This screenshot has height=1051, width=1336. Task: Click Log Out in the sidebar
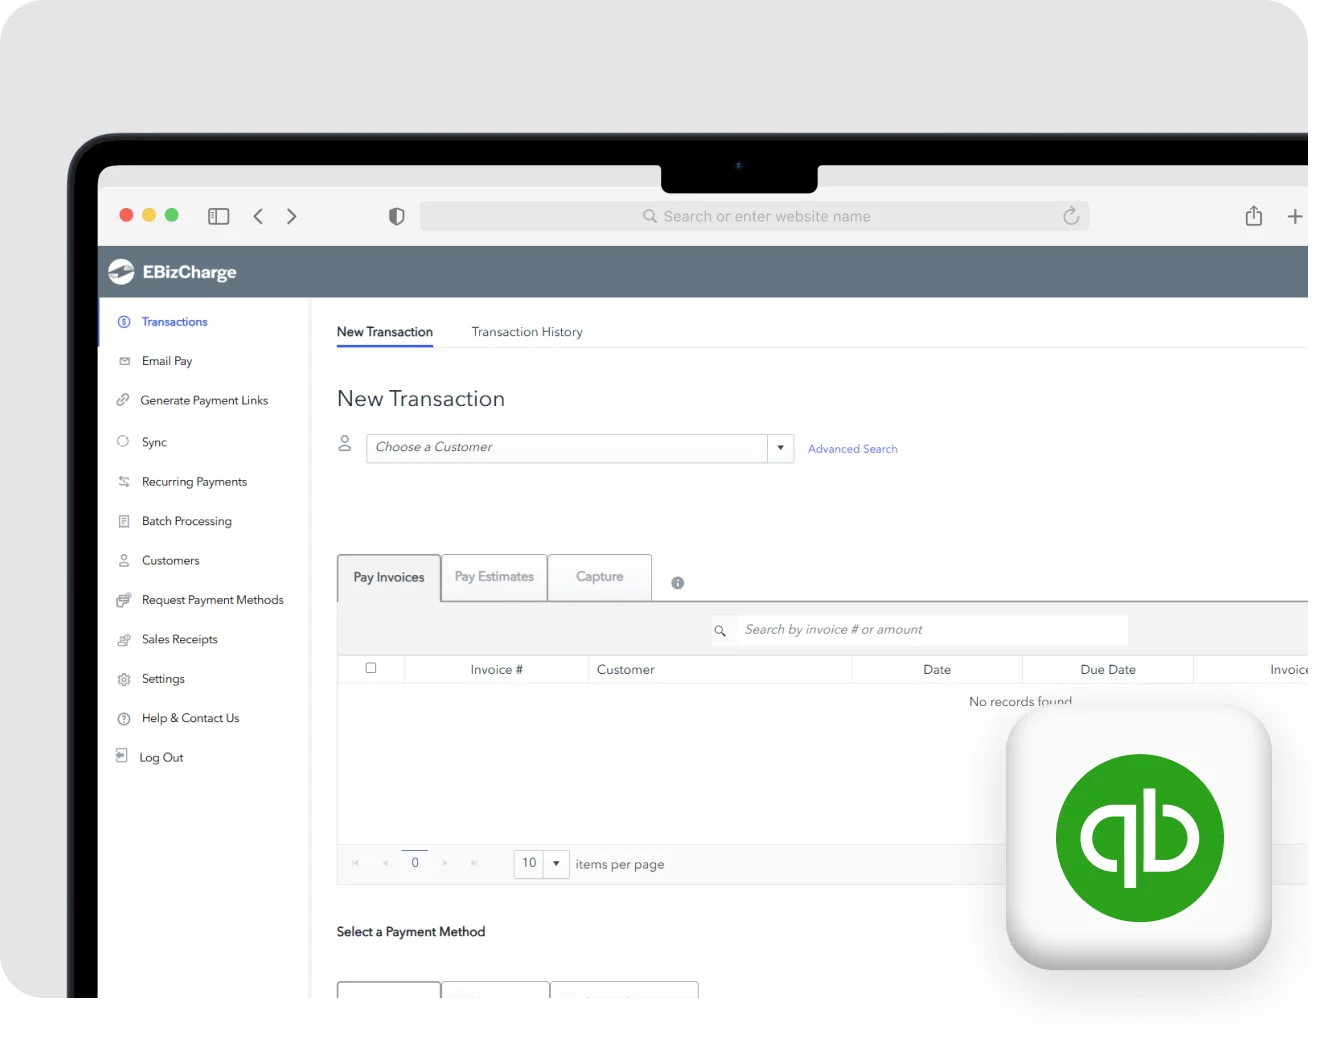(x=161, y=758)
